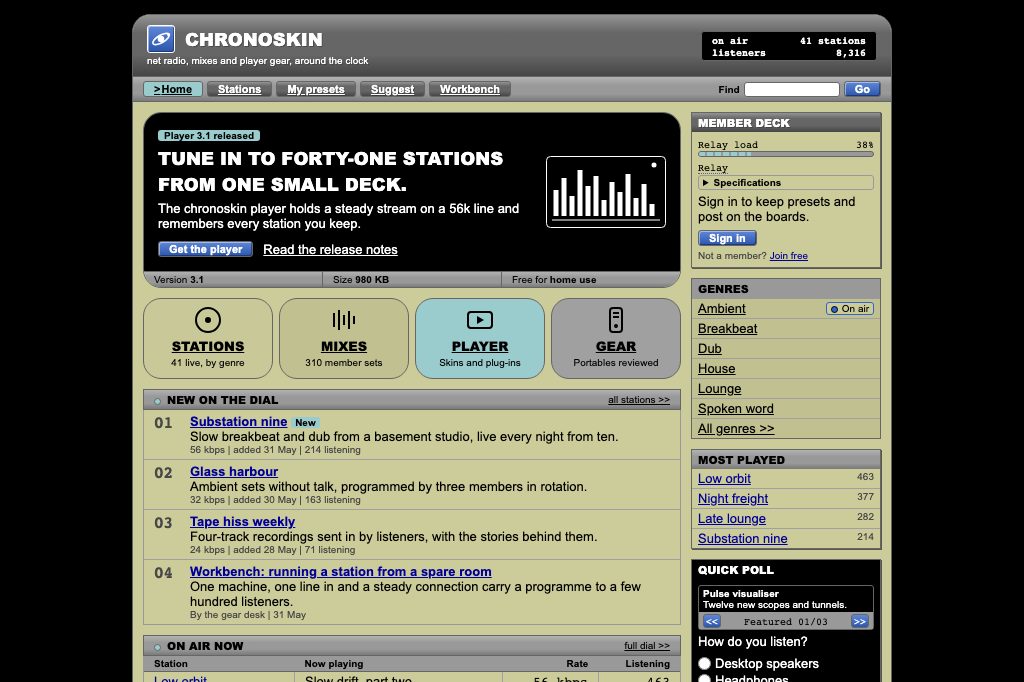The width and height of the screenshot is (1024, 682).
Task: Click the Player card heading
Action: [x=480, y=346]
